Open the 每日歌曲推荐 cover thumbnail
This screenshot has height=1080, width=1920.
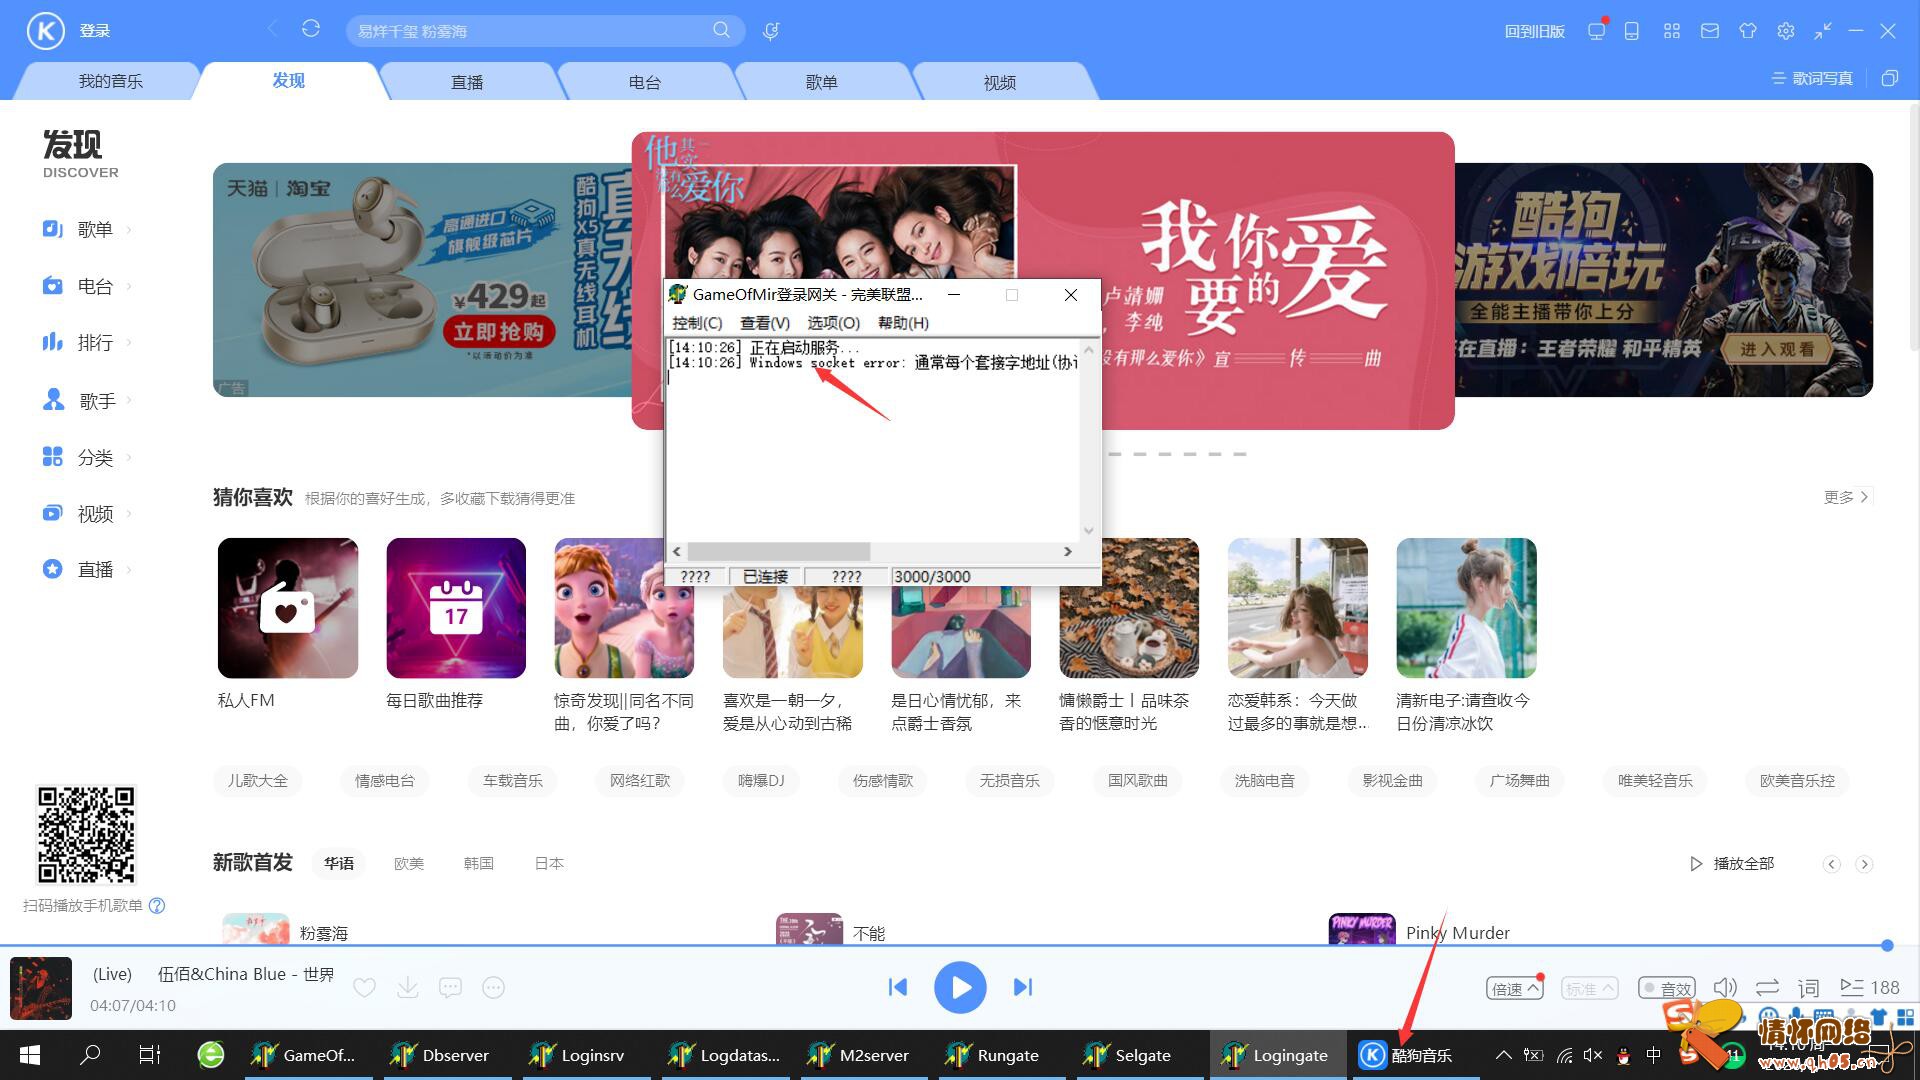pos(456,608)
